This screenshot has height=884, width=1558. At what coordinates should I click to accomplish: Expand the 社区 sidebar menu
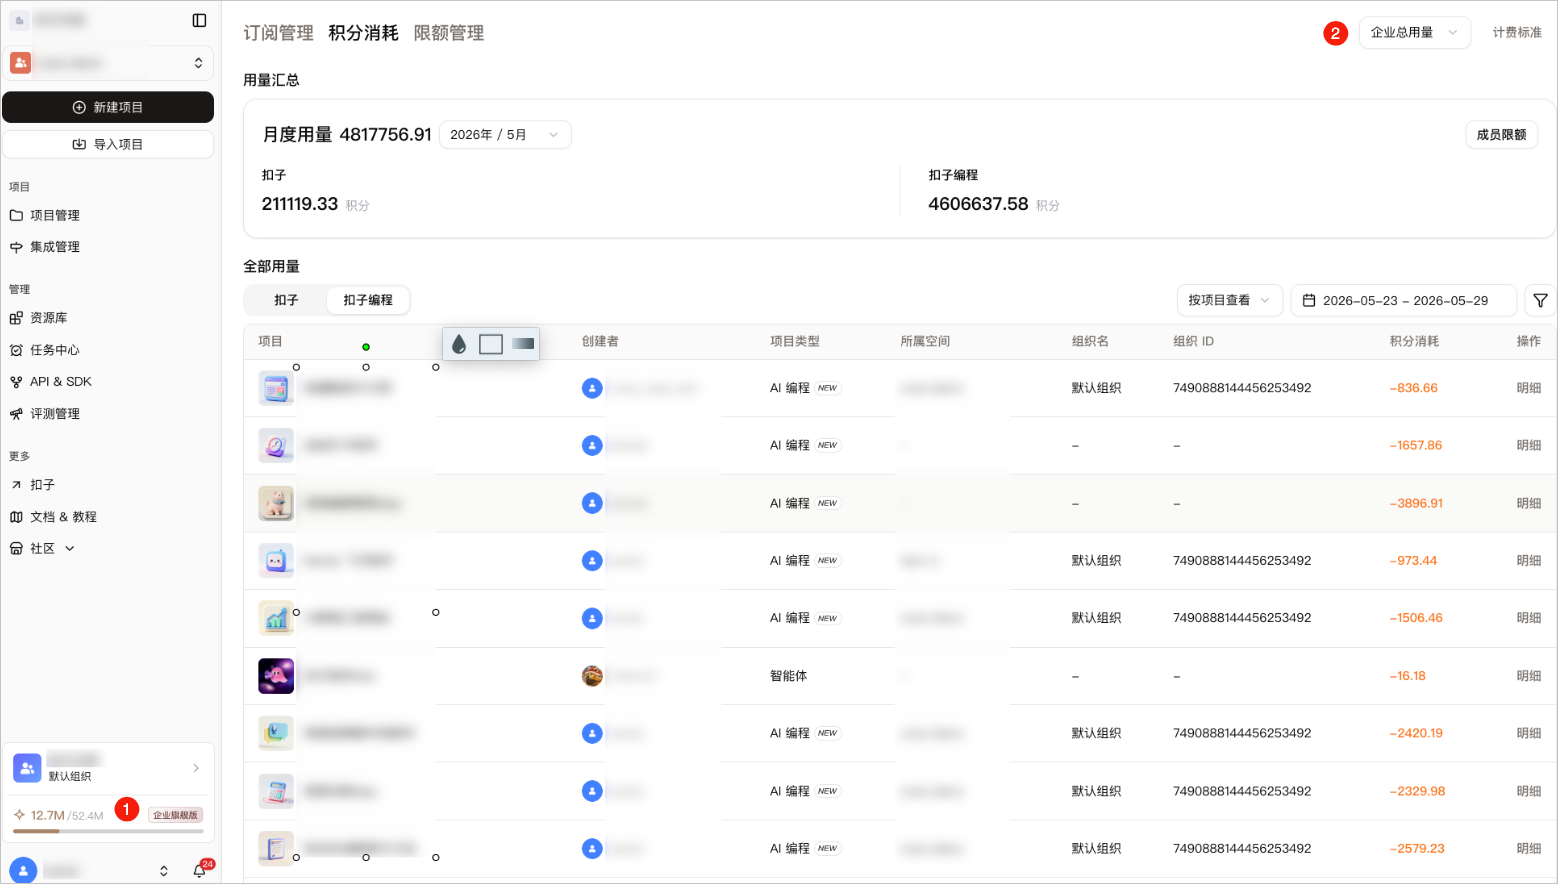point(42,548)
